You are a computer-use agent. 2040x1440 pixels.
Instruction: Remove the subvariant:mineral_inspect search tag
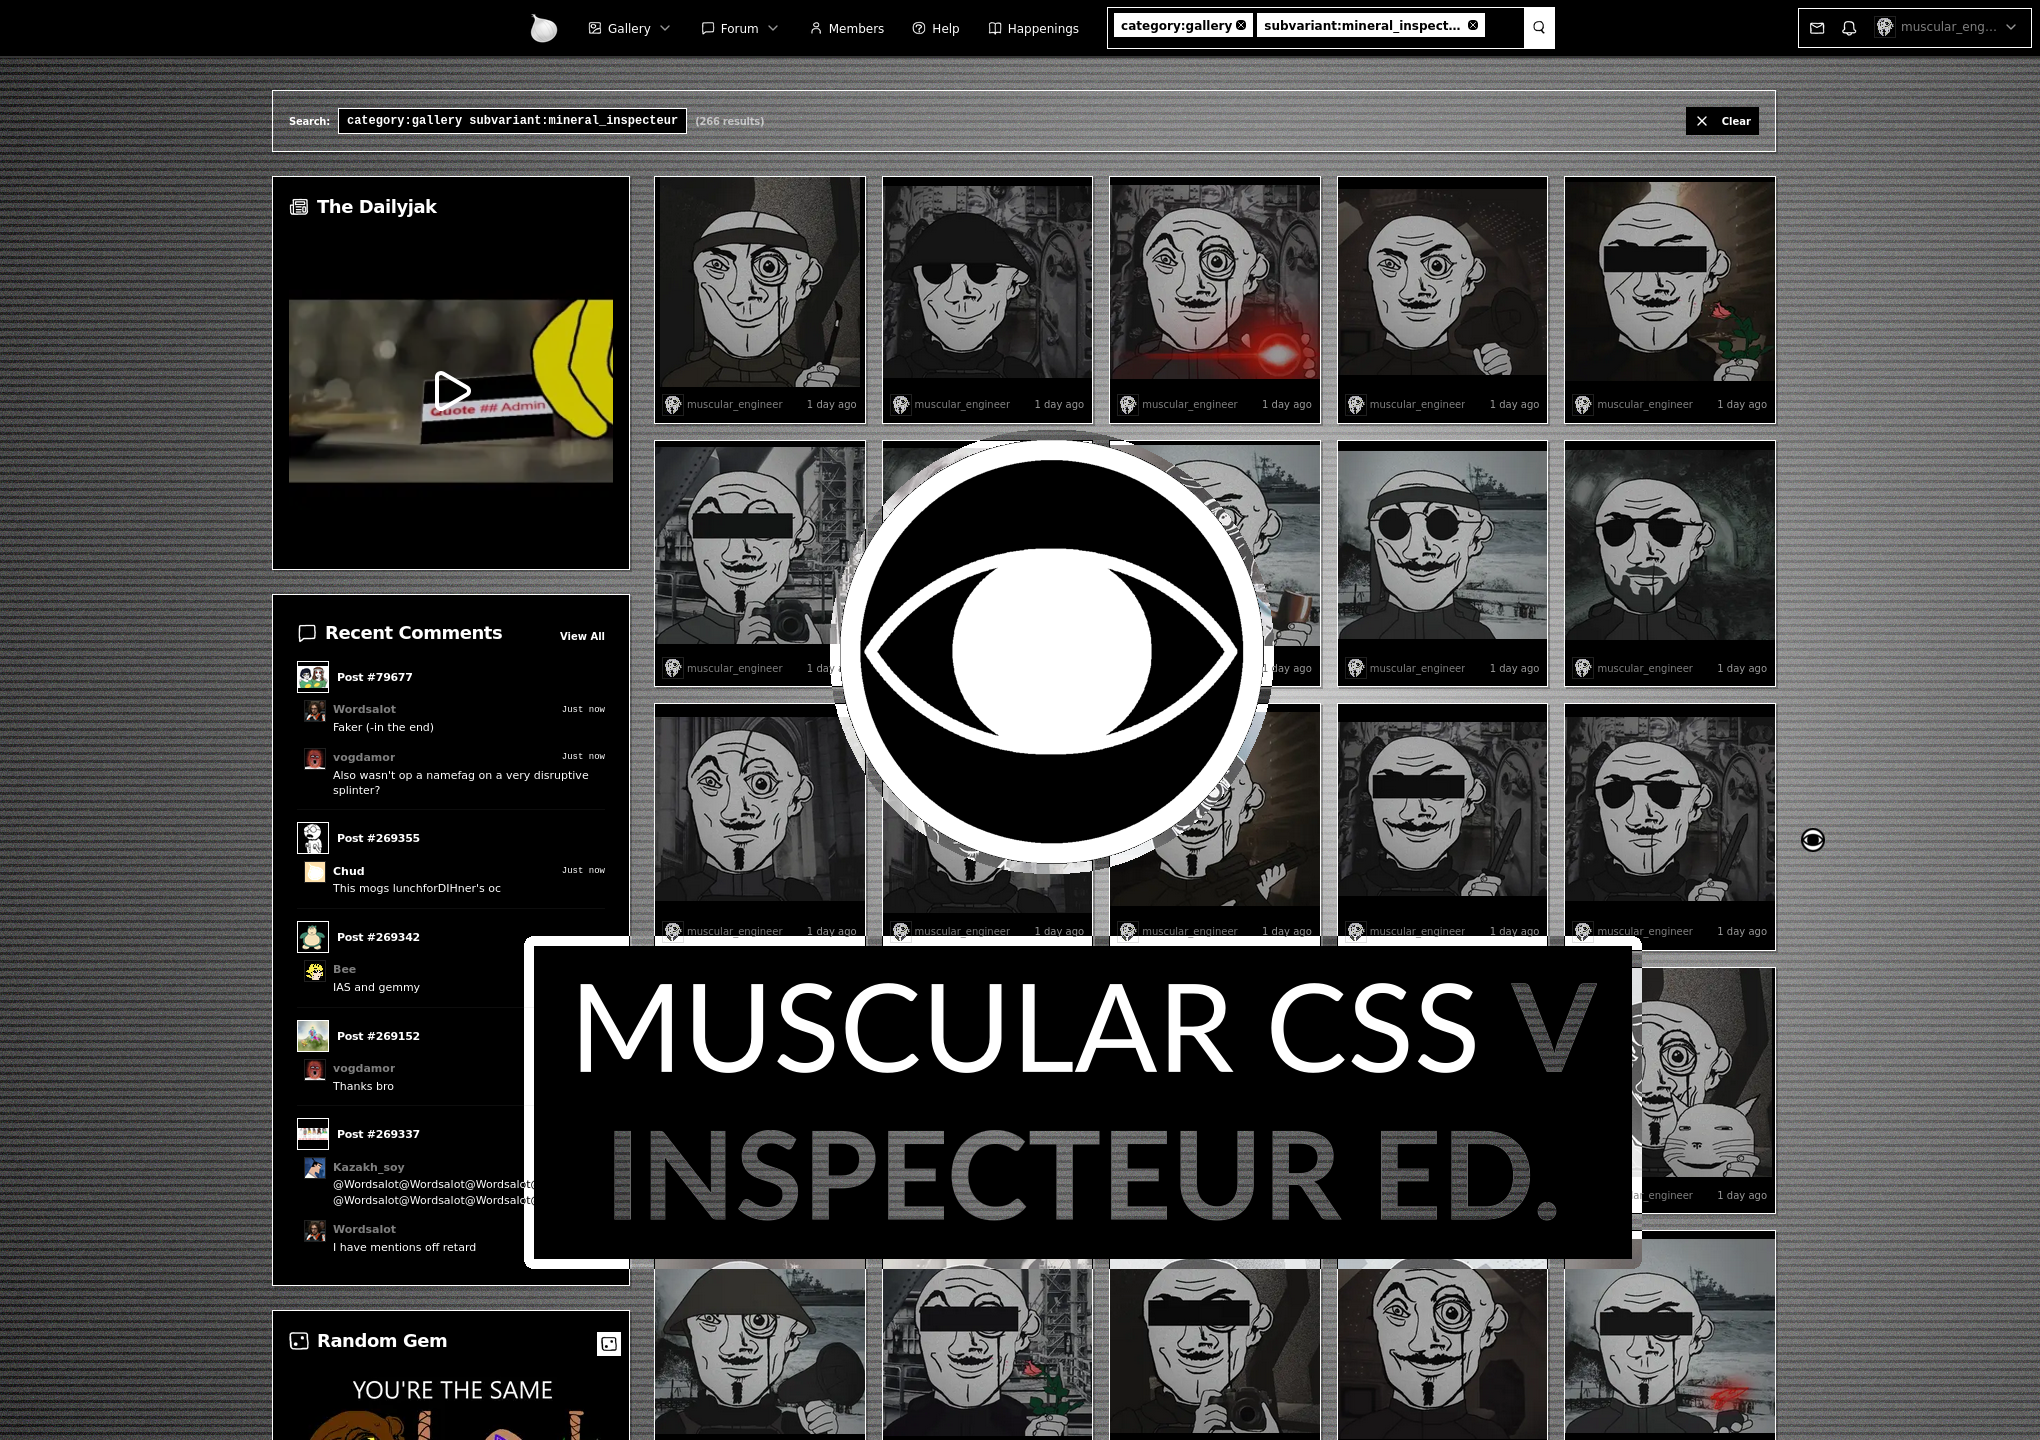(x=1473, y=25)
